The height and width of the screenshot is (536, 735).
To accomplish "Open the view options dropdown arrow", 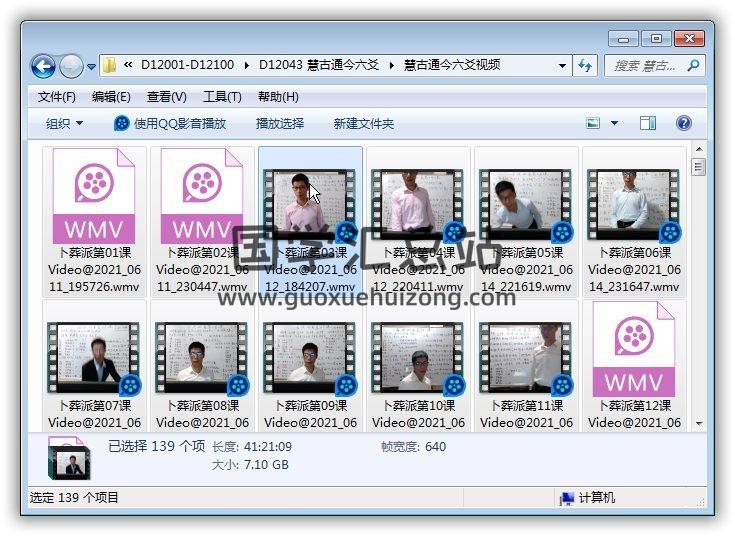I will coord(614,124).
